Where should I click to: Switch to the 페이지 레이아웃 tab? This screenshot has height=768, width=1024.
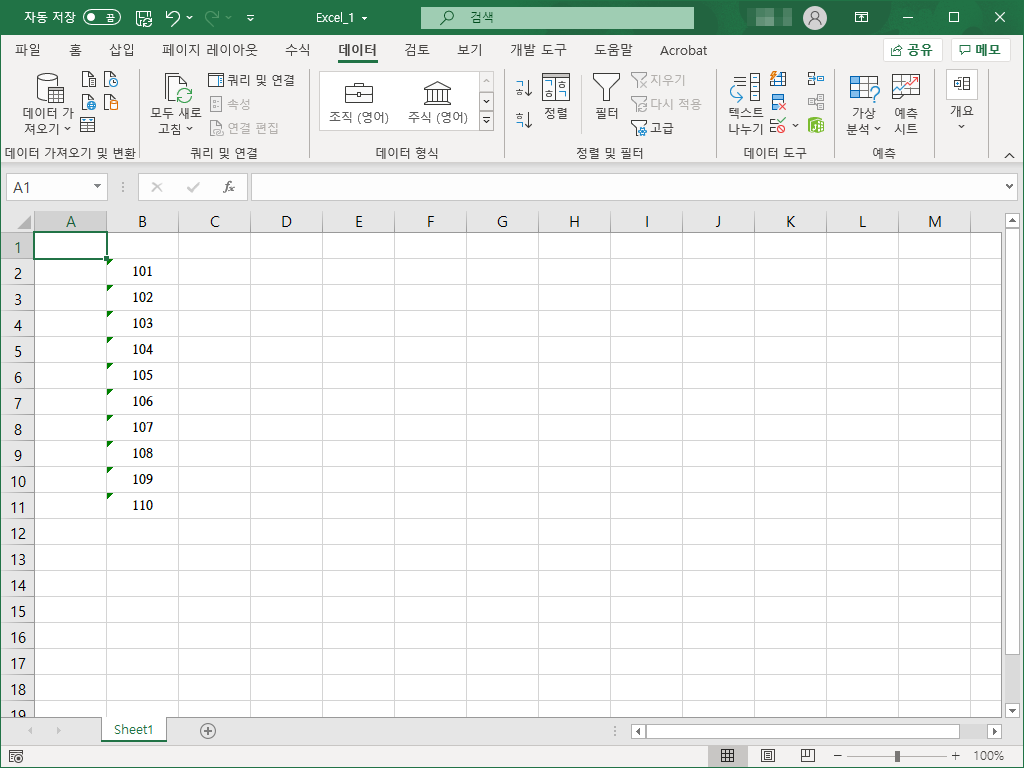210,50
